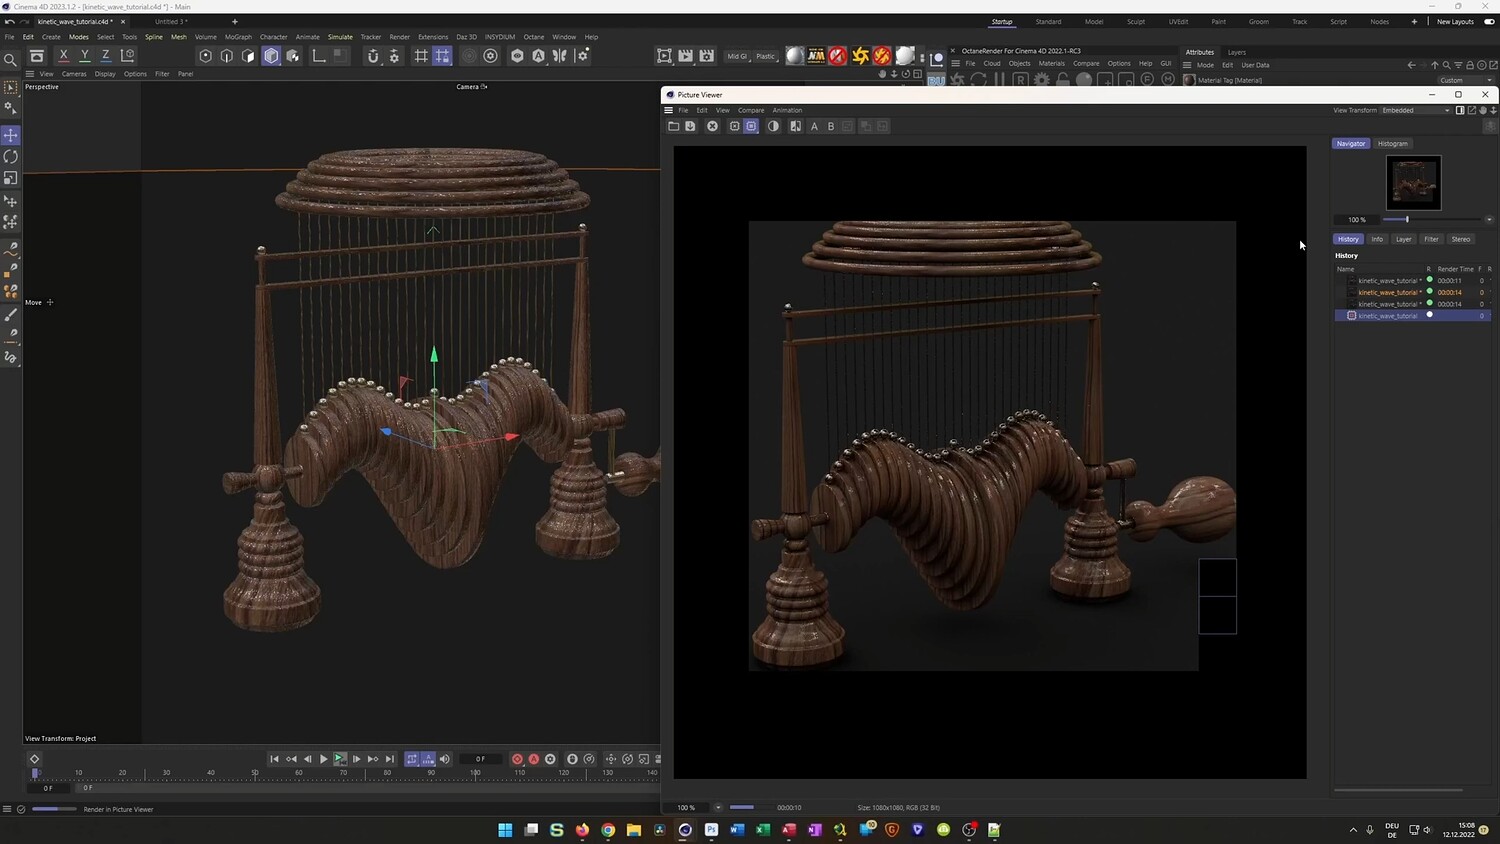The image size is (1500, 844).
Task: Open the Simulate menu
Action: coord(340,37)
